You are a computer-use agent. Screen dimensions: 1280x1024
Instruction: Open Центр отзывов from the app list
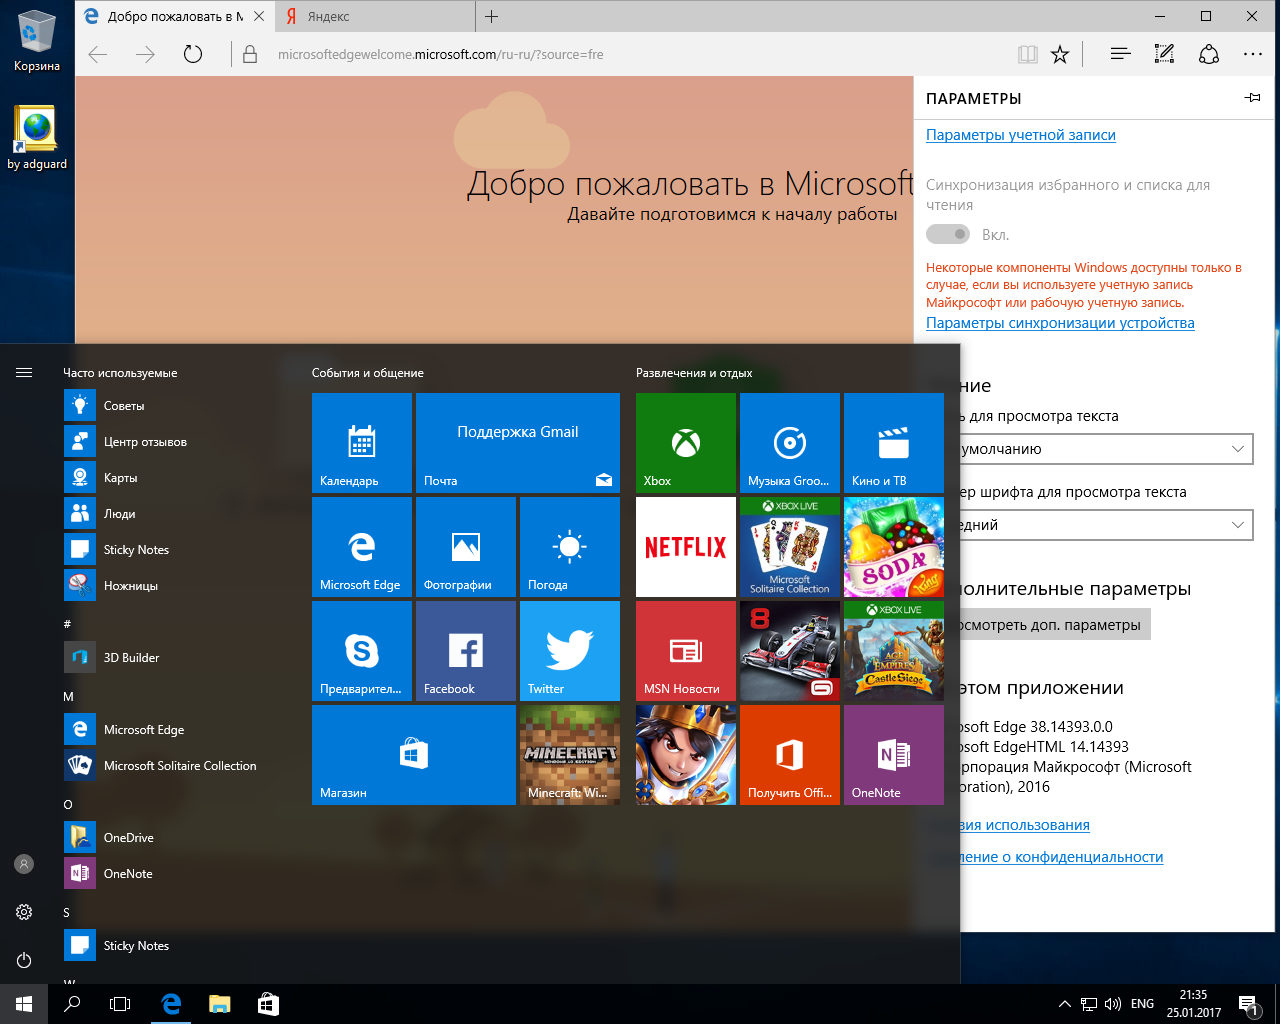(170, 442)
